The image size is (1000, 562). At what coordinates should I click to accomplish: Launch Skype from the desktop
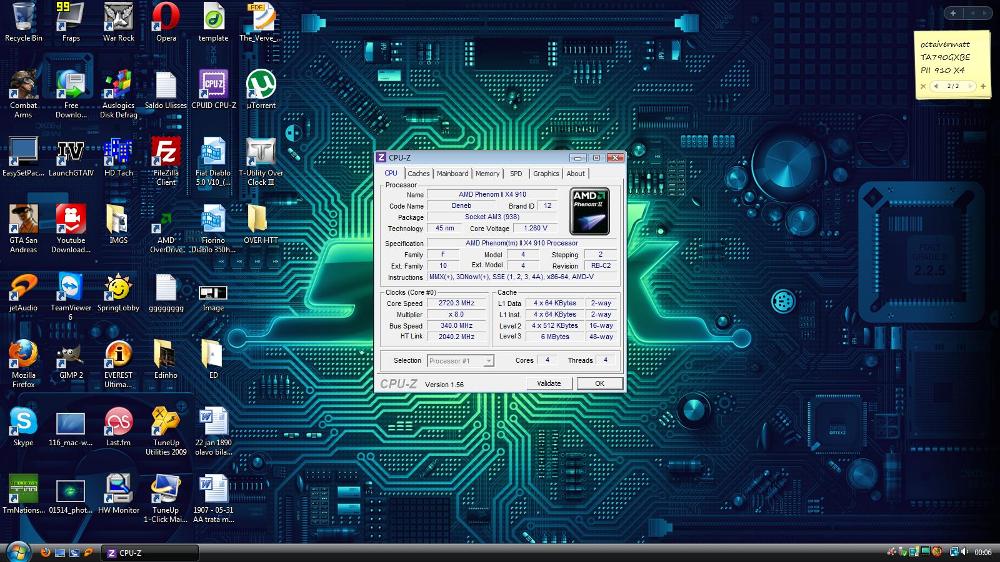click(24, 427)
